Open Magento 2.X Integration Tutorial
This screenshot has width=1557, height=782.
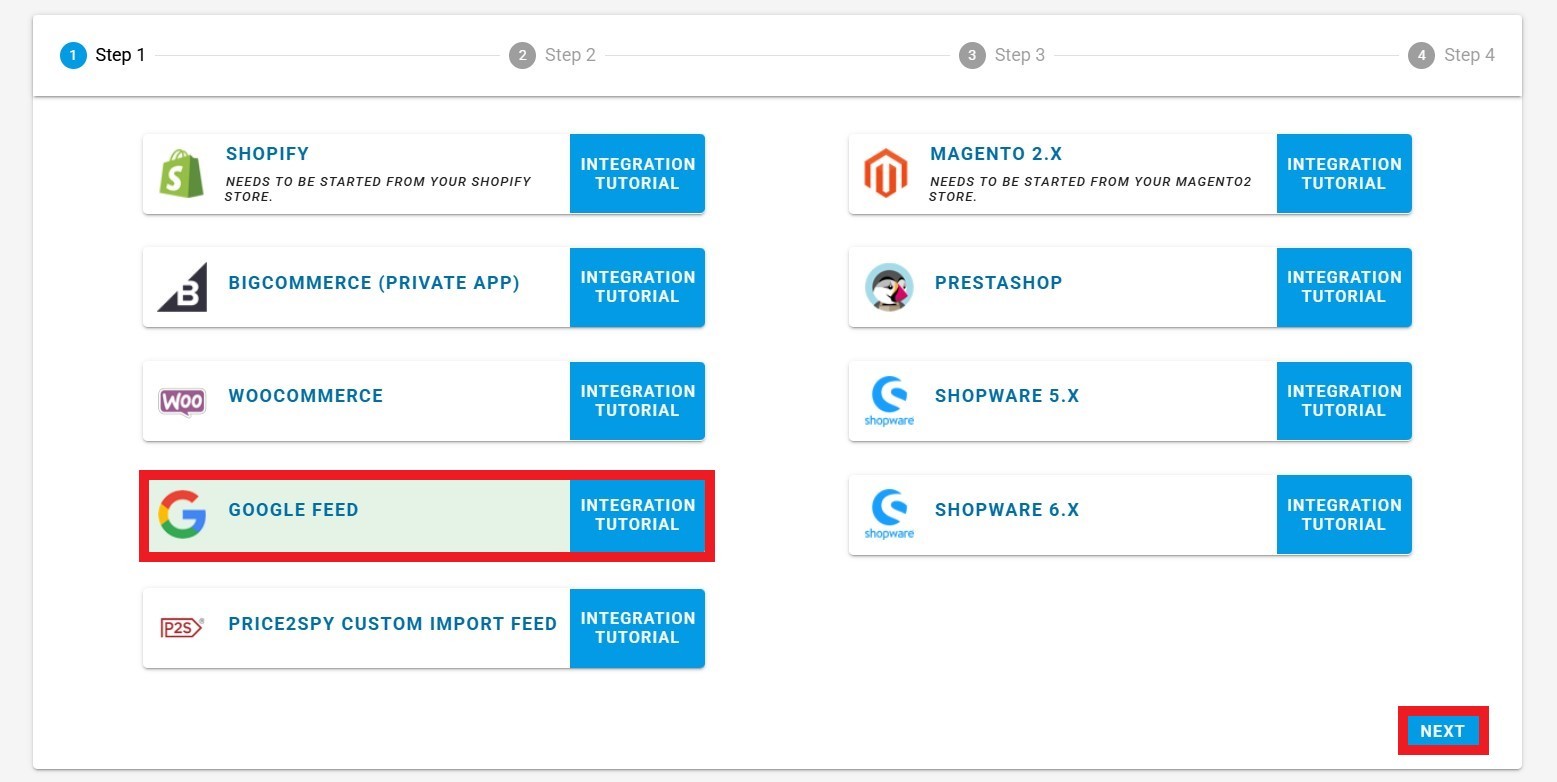(1344, 174)
